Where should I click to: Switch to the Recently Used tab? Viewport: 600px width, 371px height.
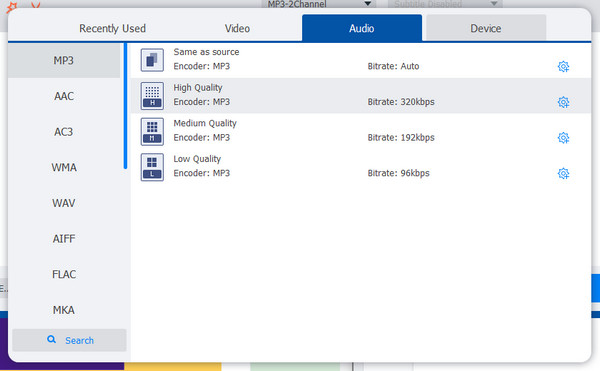coord(112,28)
